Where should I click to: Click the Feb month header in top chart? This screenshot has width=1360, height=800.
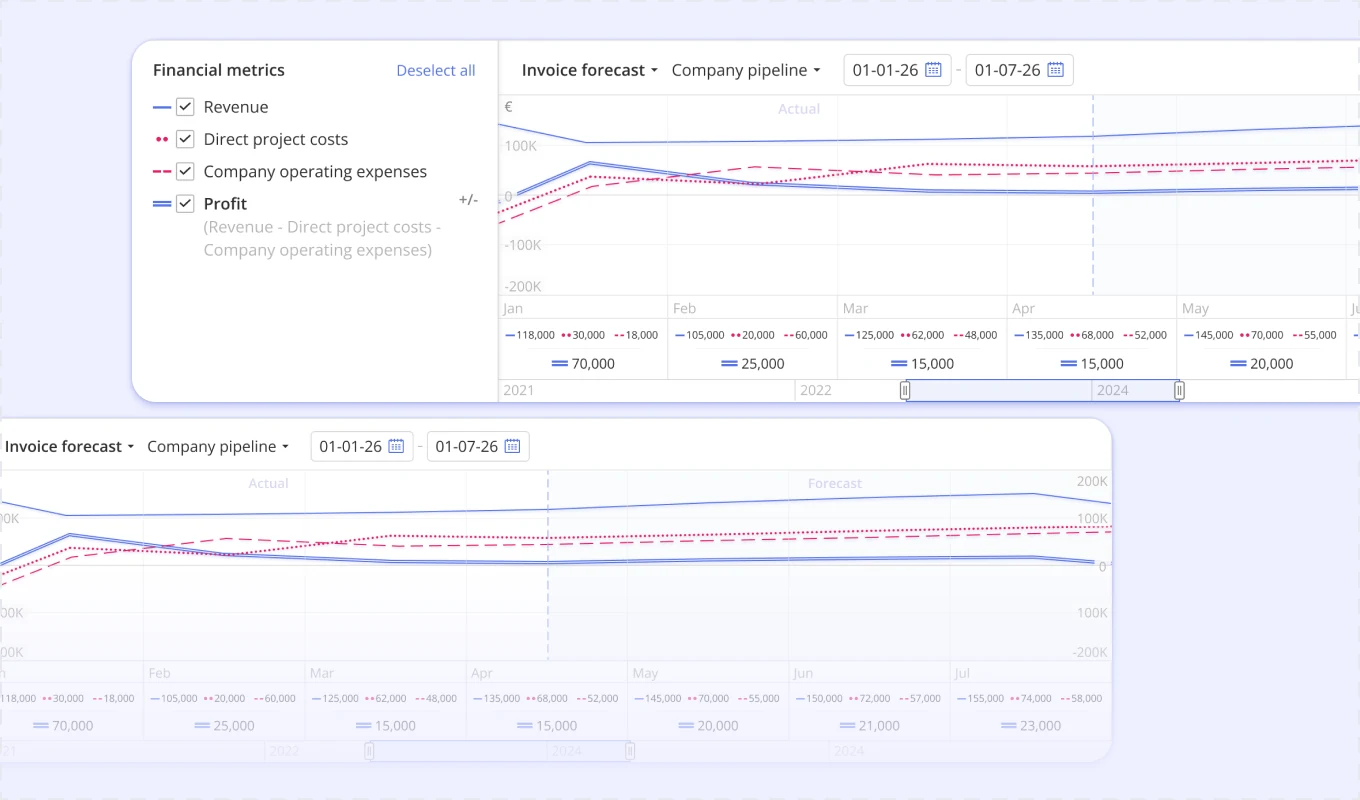685,308
